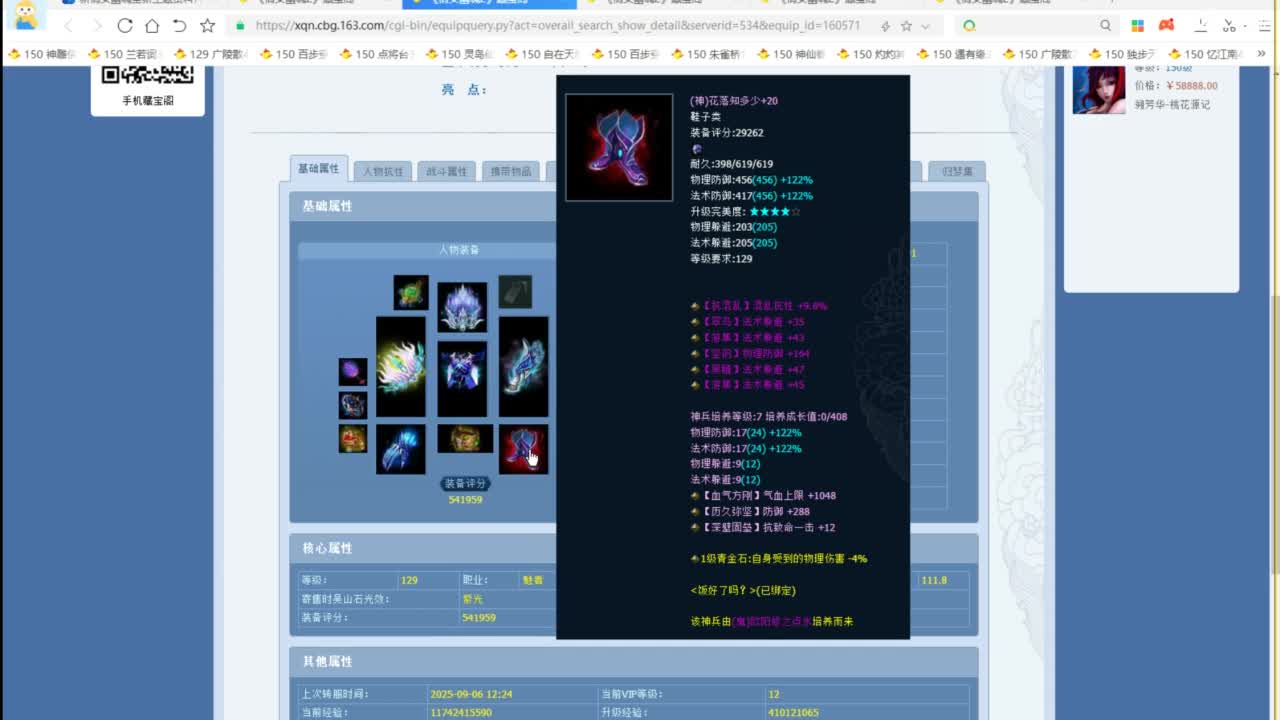
Task: Open the green search engine logo icon
Action: (x=969, y=26)
